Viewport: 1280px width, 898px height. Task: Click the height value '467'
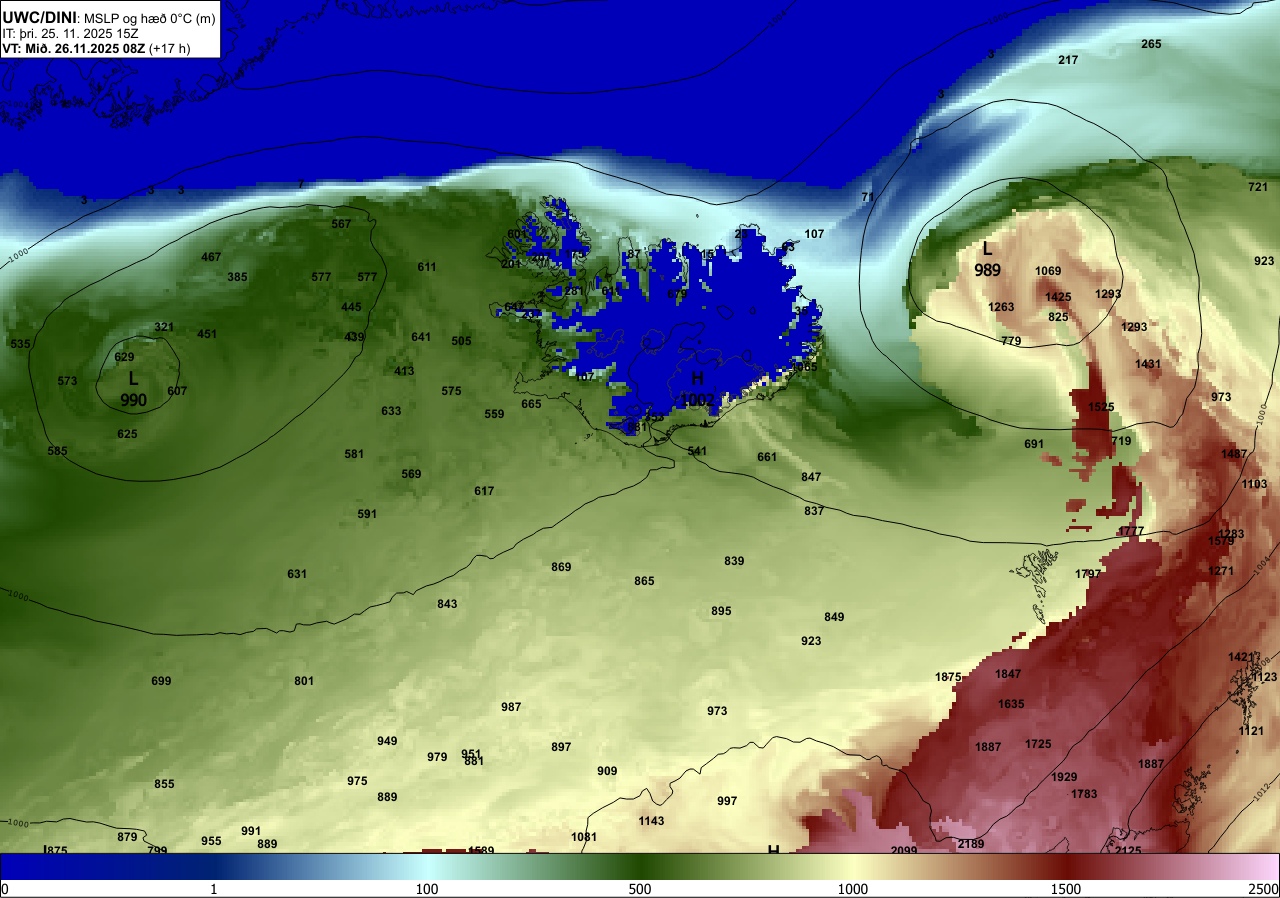click(211, 257)
